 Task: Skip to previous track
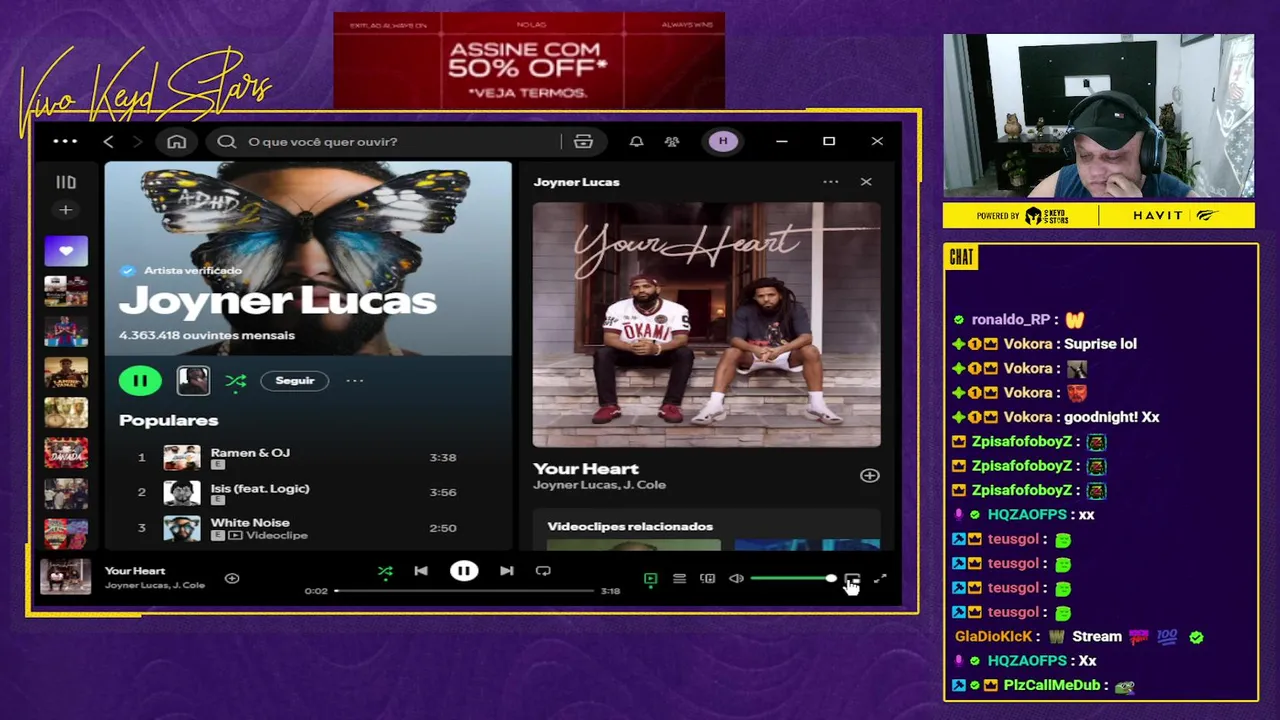pos(421,571)
